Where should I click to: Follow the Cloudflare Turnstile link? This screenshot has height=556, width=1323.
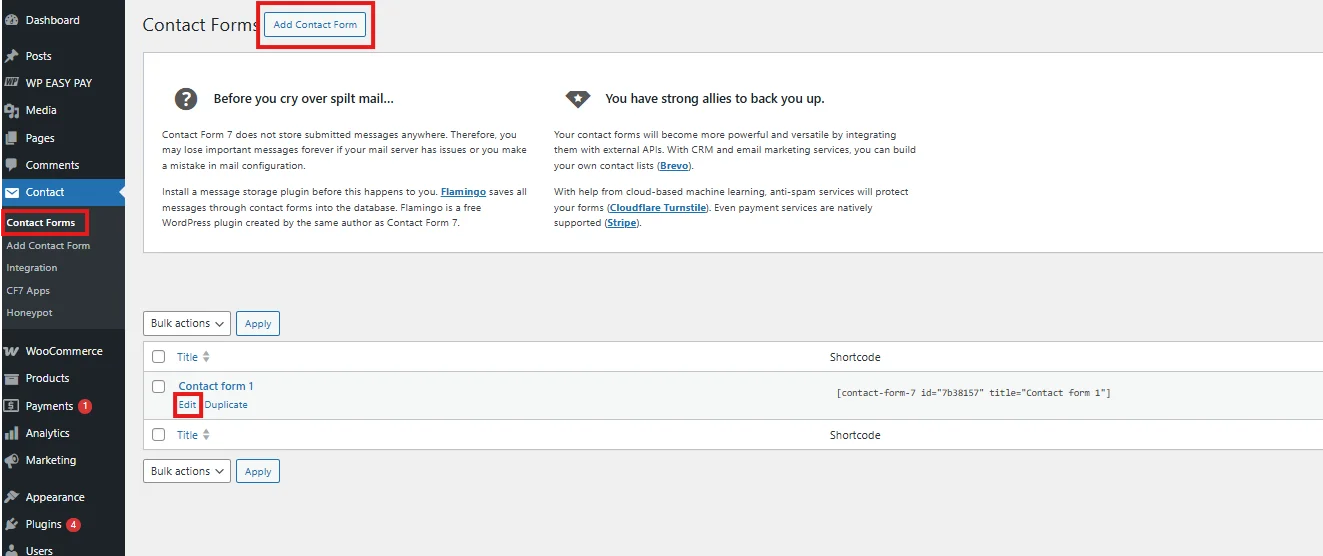[x=658, y=208]
